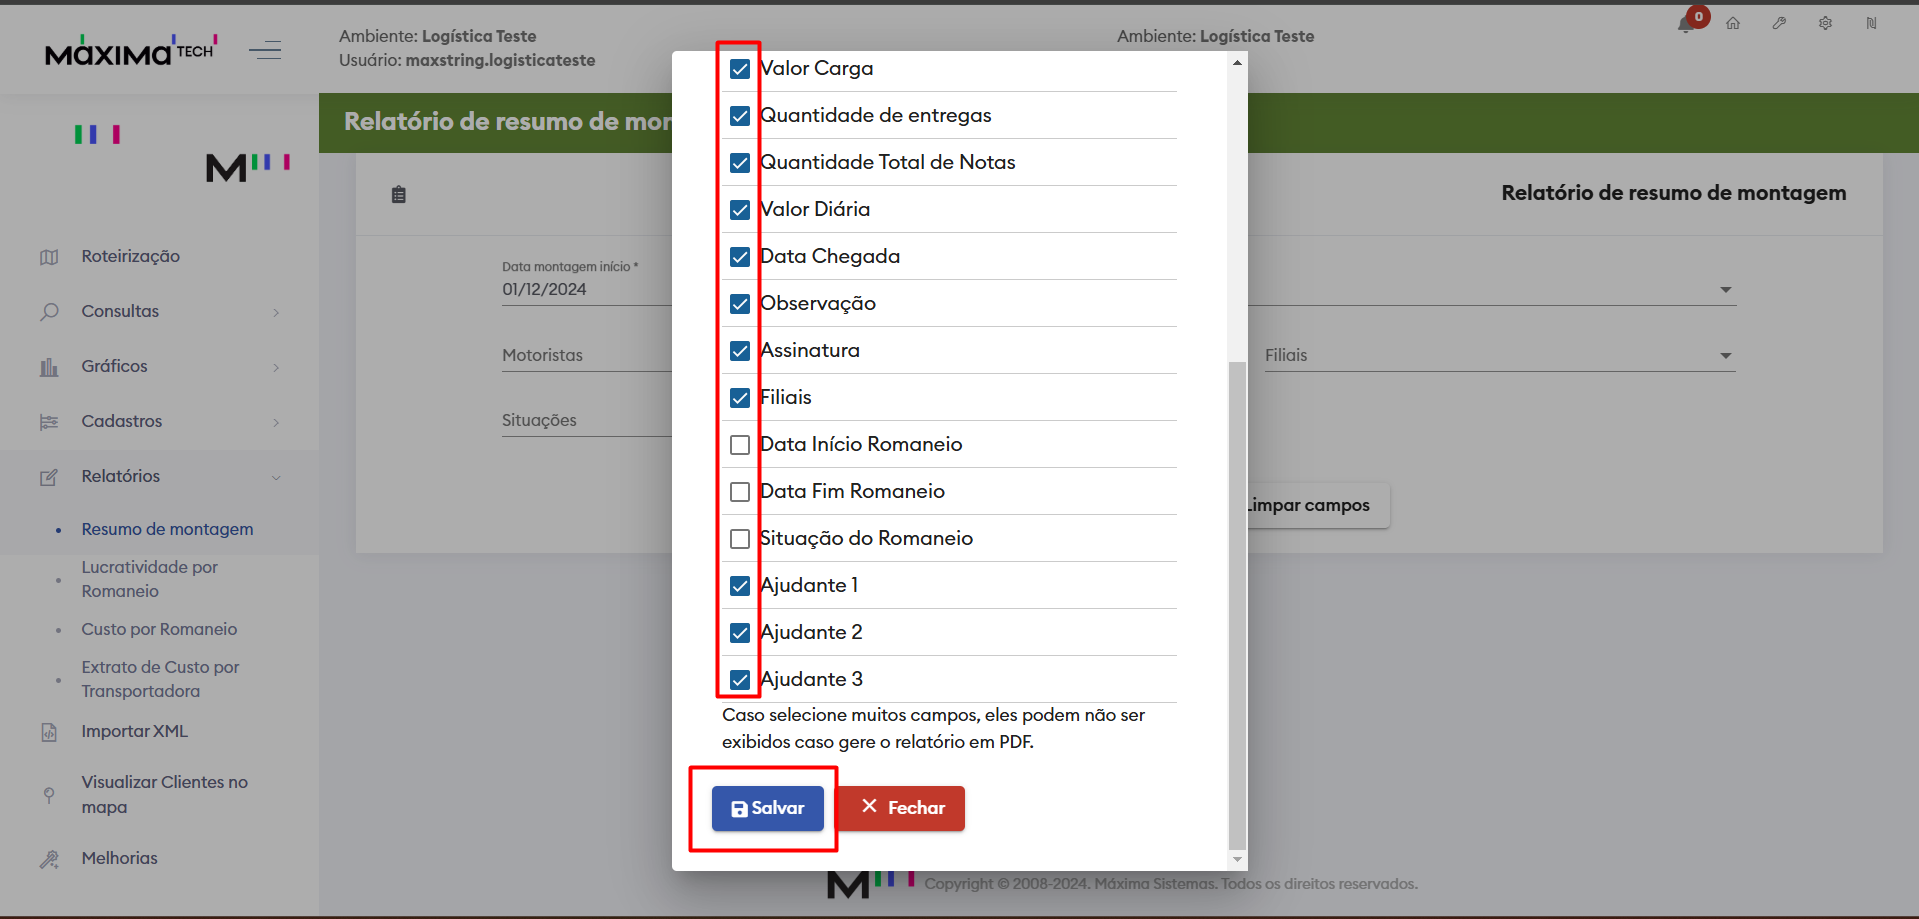Uncheck the Filiais checkbox in the dialog
The height and width of the screenshot is (919, 1919).
click(x=740, y=398)
